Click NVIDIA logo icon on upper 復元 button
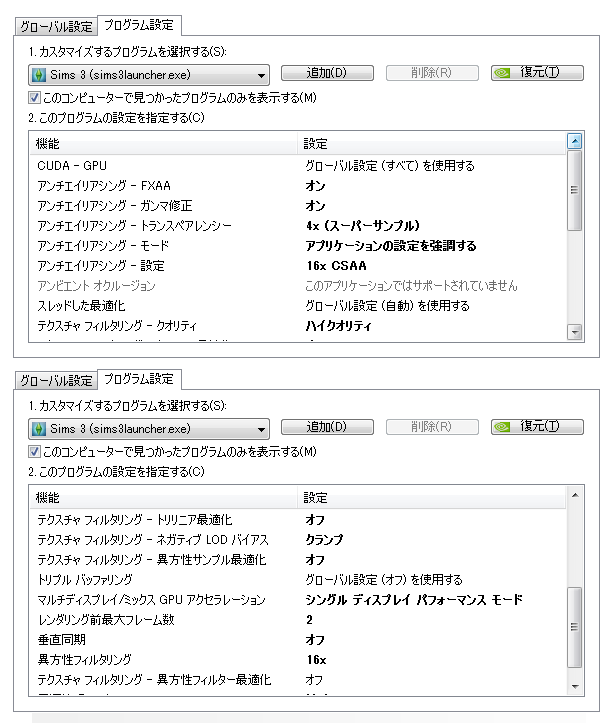Viewport: 611px width, 723px height. pyautogui.click(x=502, y=73)
